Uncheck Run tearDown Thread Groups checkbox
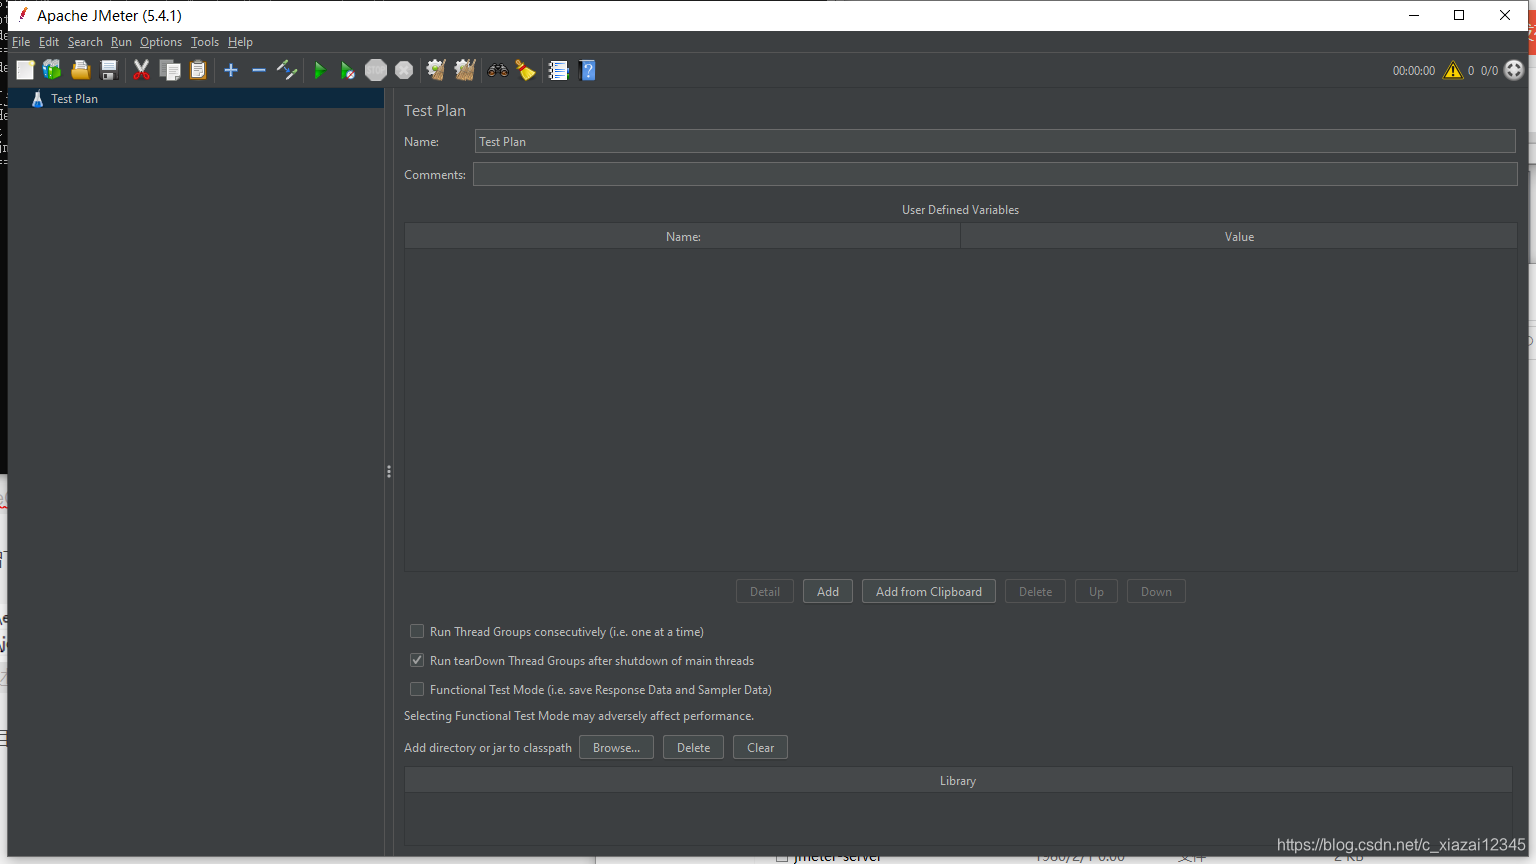Viewport: 1536px width, 864px height. click(417, 660)
